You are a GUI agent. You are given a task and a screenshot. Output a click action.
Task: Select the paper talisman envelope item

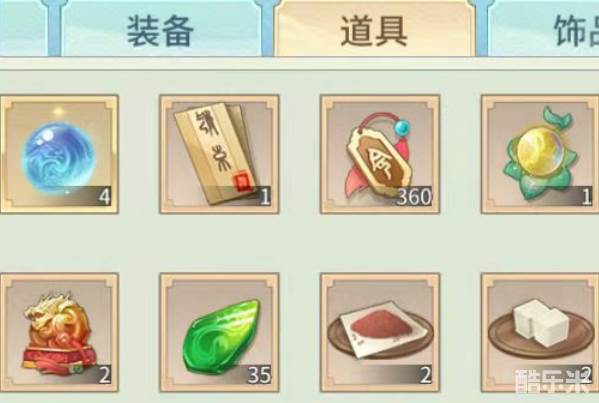[x=219, y=154]
